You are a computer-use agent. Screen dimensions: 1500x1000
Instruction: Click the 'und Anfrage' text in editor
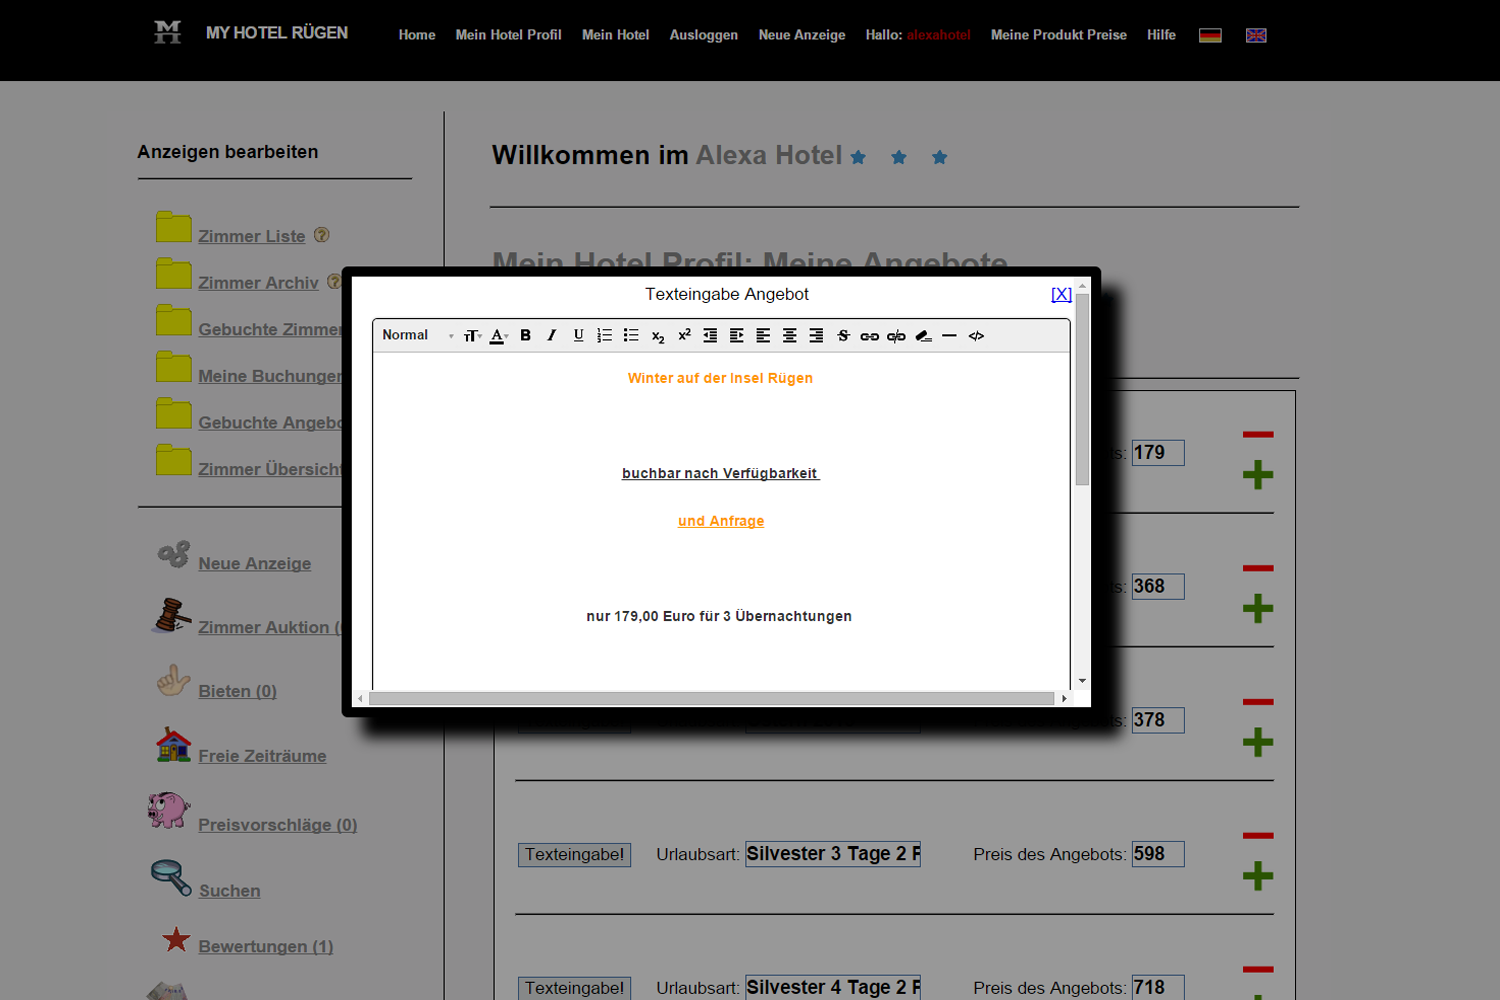coord(721,521)
